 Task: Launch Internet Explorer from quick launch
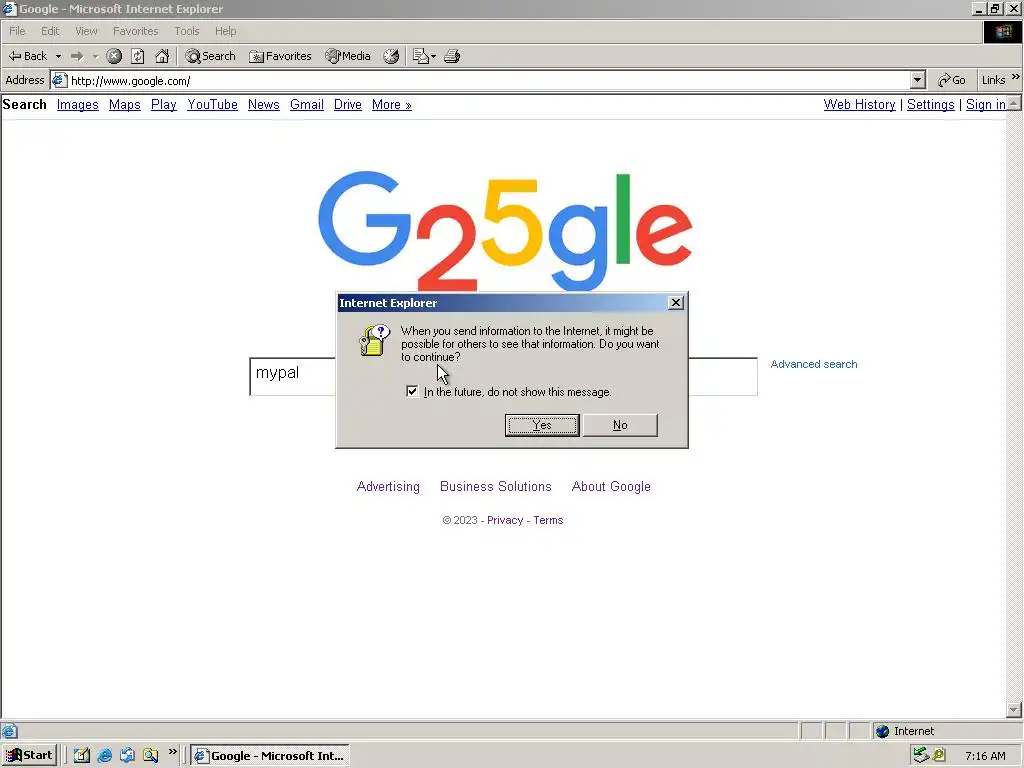pos(104,756)
